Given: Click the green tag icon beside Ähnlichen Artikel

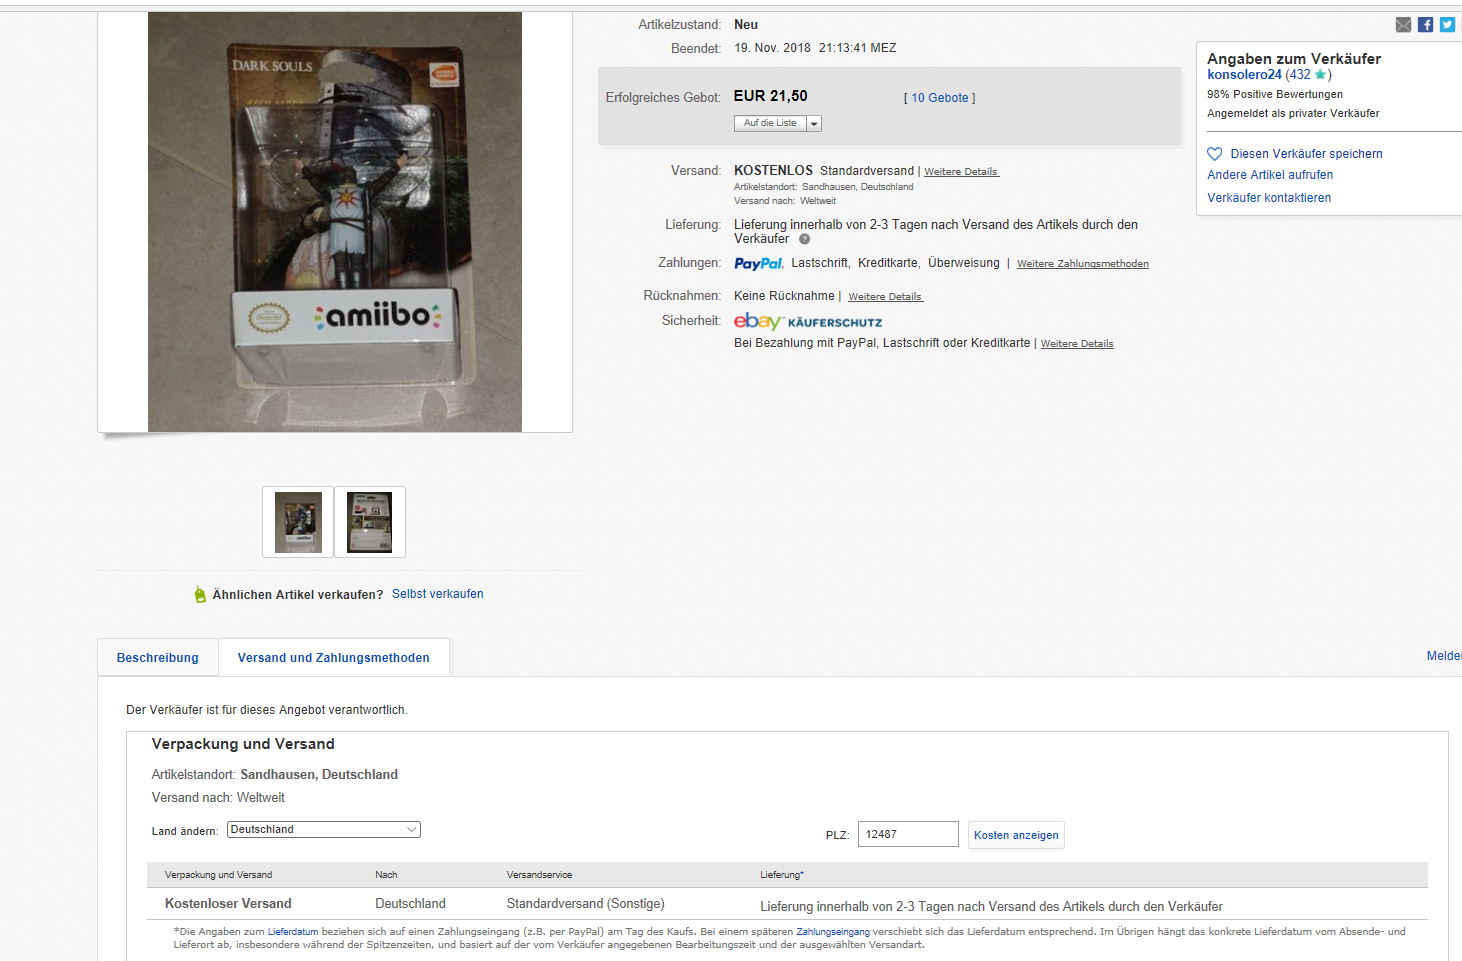Looking at the screenshot, I should coord(200,594).
